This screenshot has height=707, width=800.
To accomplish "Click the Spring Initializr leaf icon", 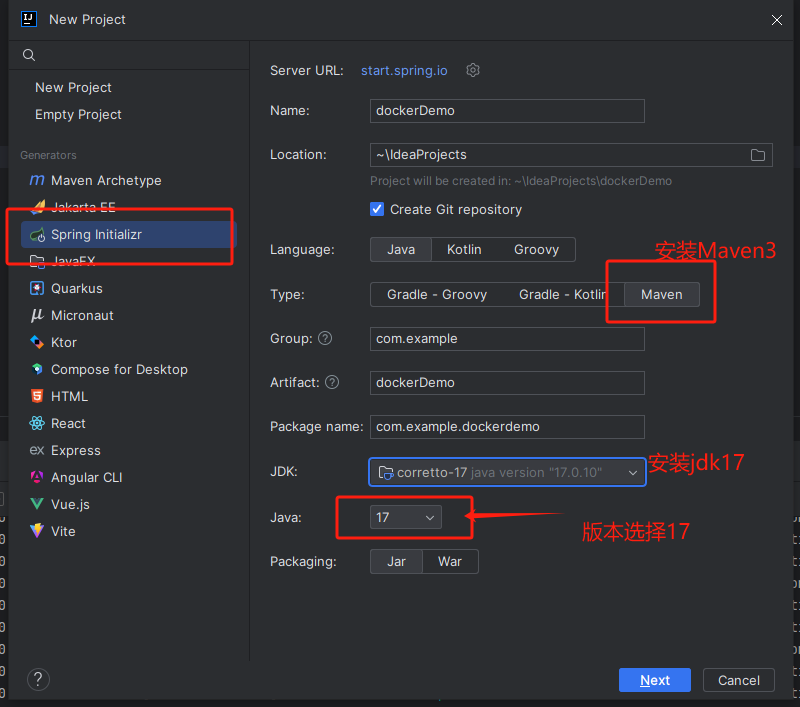I will tap(37, 235).
